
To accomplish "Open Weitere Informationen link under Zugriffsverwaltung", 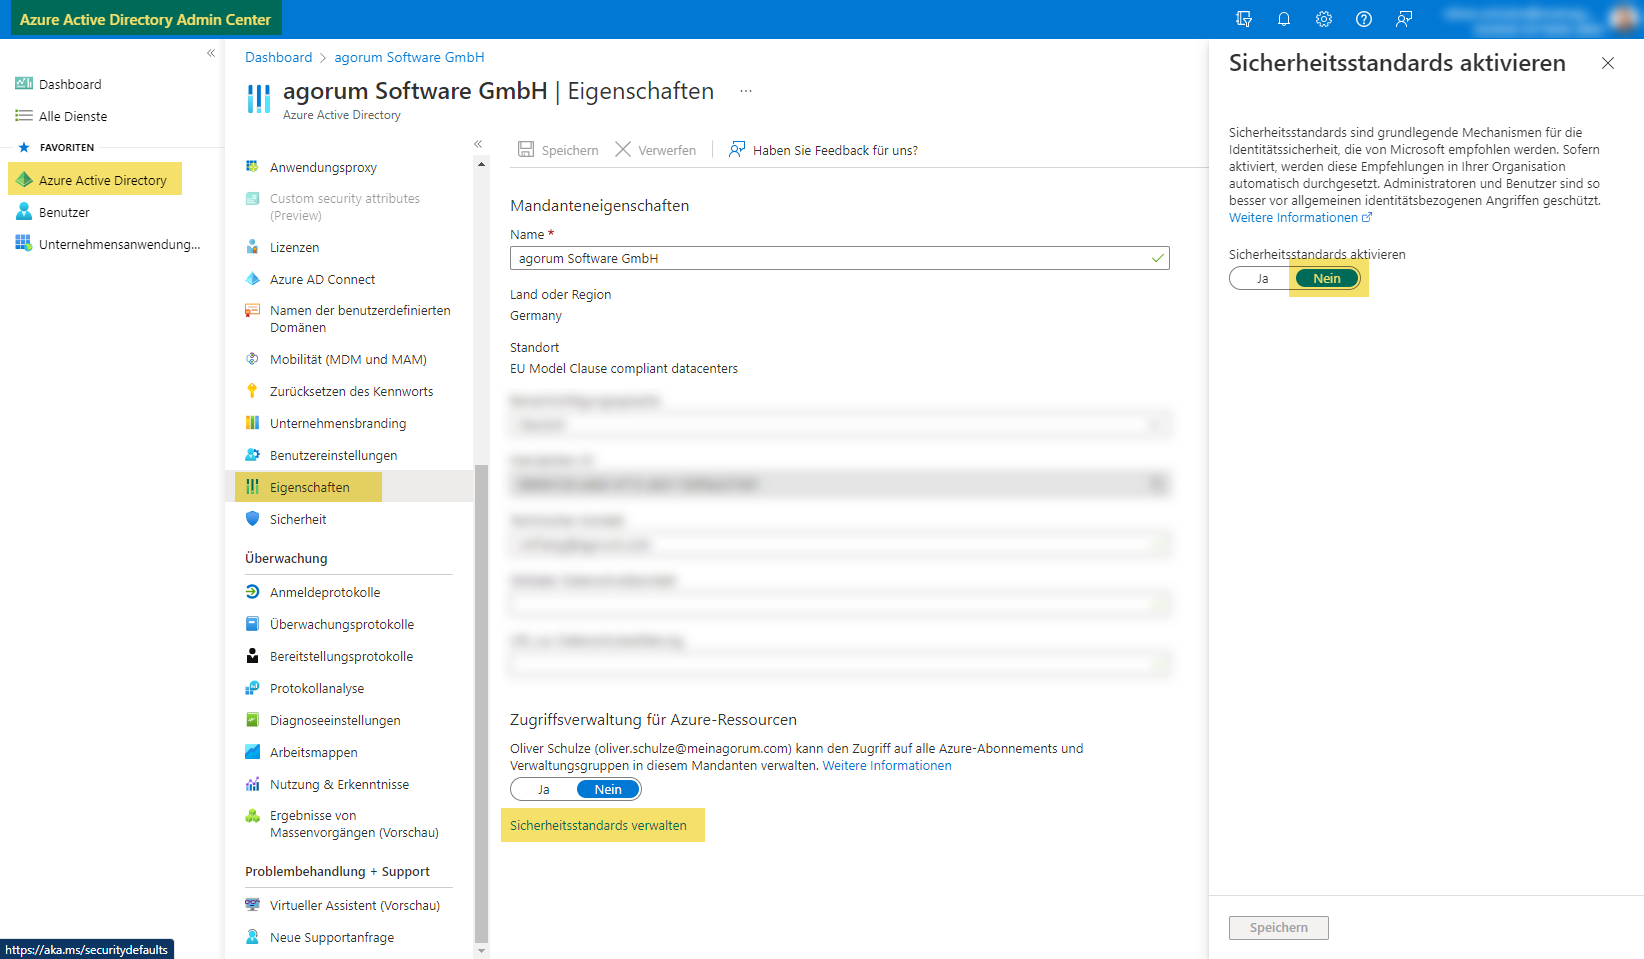I will click(x=887, y=765).
